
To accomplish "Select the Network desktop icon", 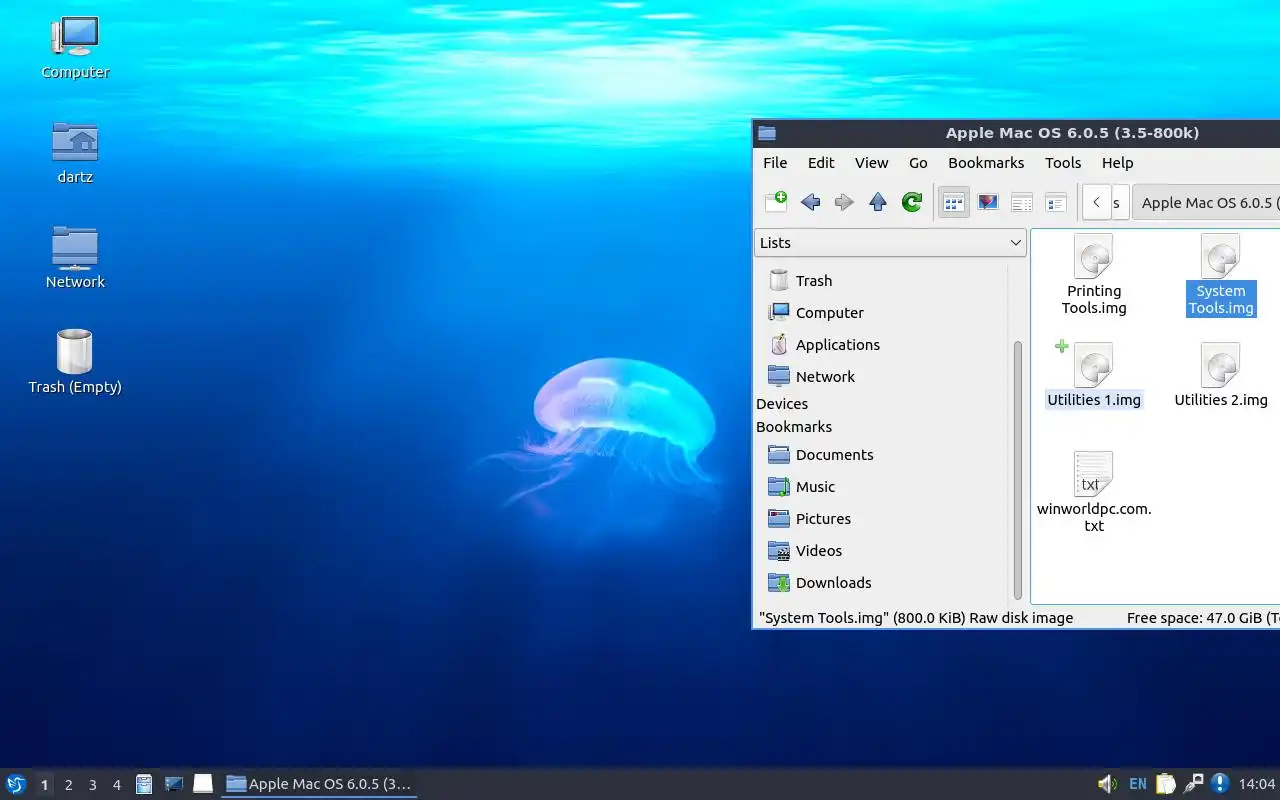I will (x=75, y=258).
